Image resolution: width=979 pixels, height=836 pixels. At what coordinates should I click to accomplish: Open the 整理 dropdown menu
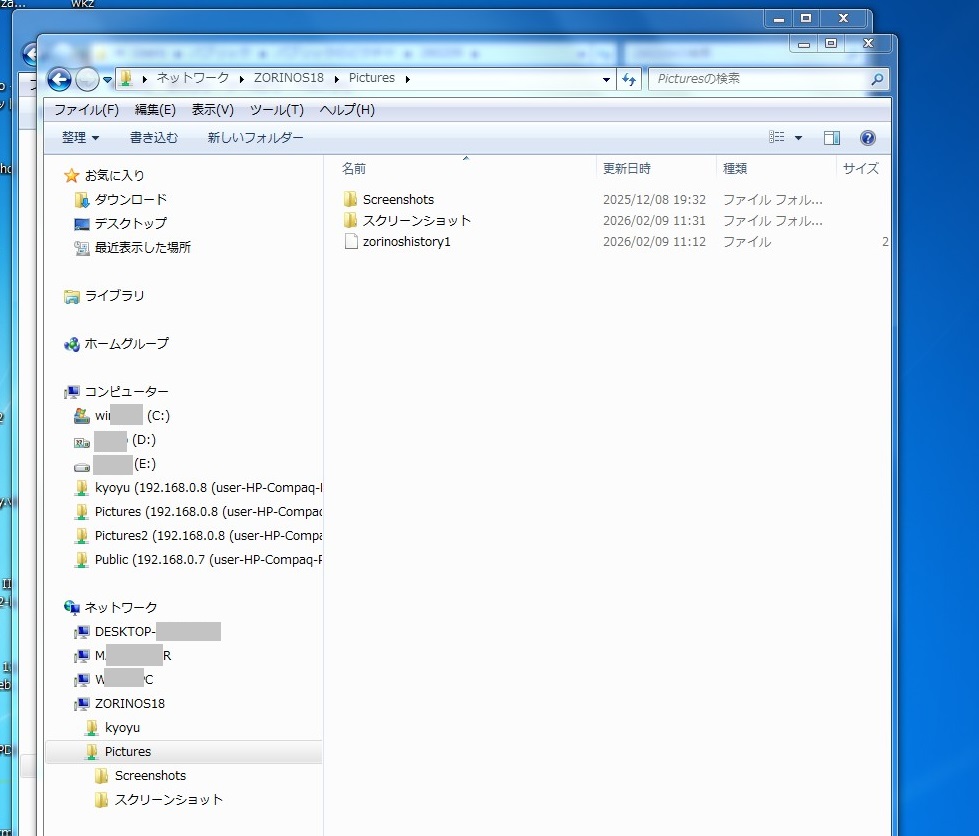pyautogui.click(x=80, y=138)
